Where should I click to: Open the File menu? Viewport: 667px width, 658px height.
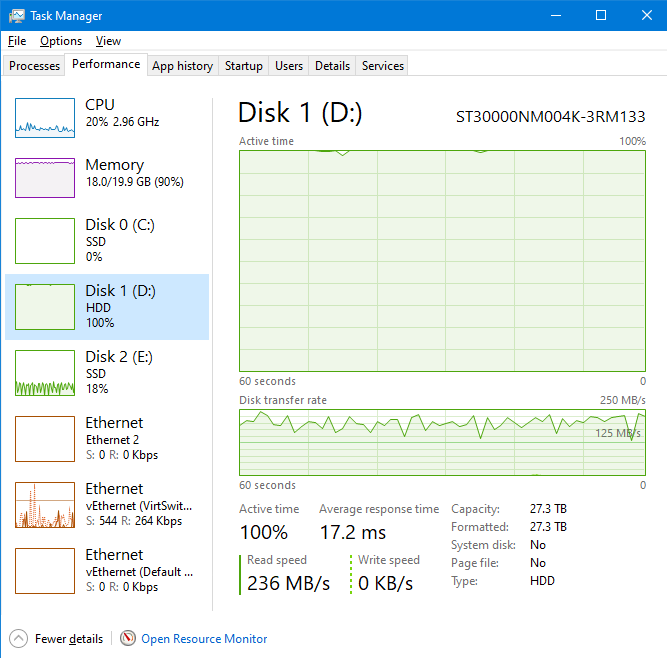[16, 41]
